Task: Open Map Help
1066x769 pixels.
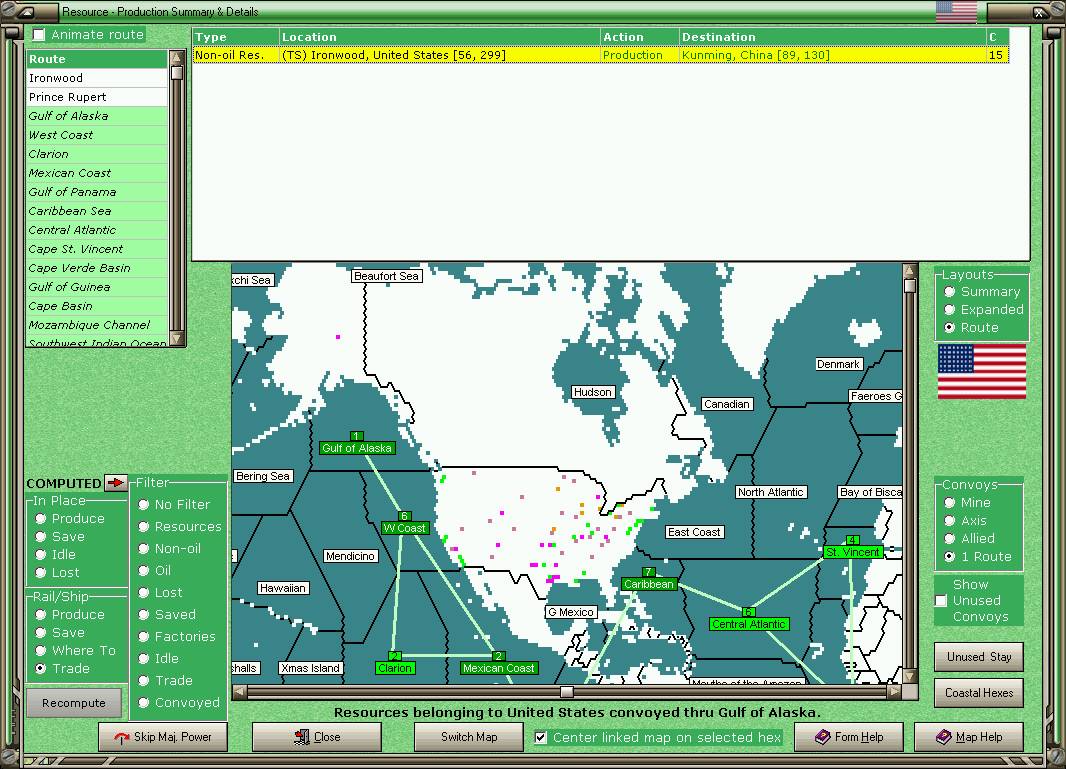Action: pos(969,737)
